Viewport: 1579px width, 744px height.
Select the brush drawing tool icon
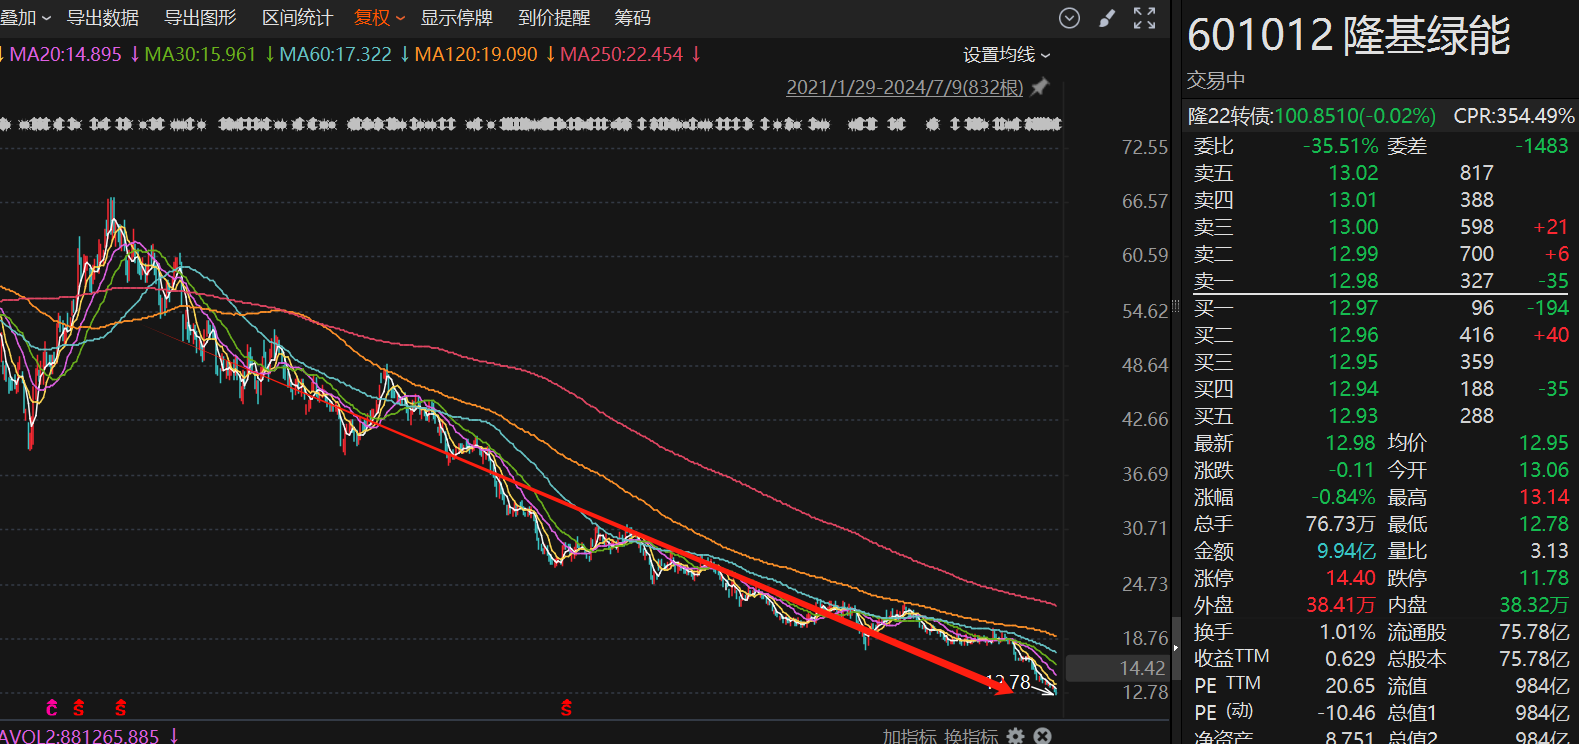click(1106, 18)
